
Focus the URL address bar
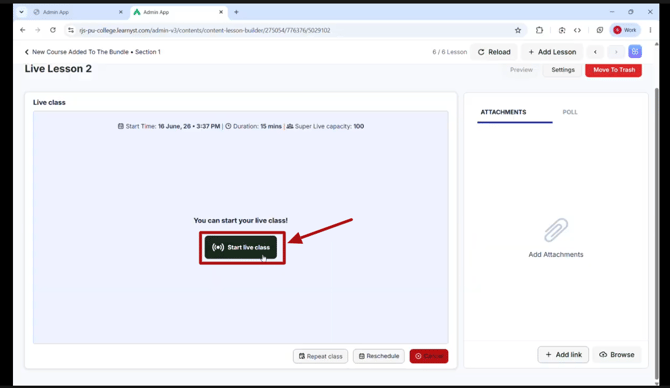pos(295,30)
